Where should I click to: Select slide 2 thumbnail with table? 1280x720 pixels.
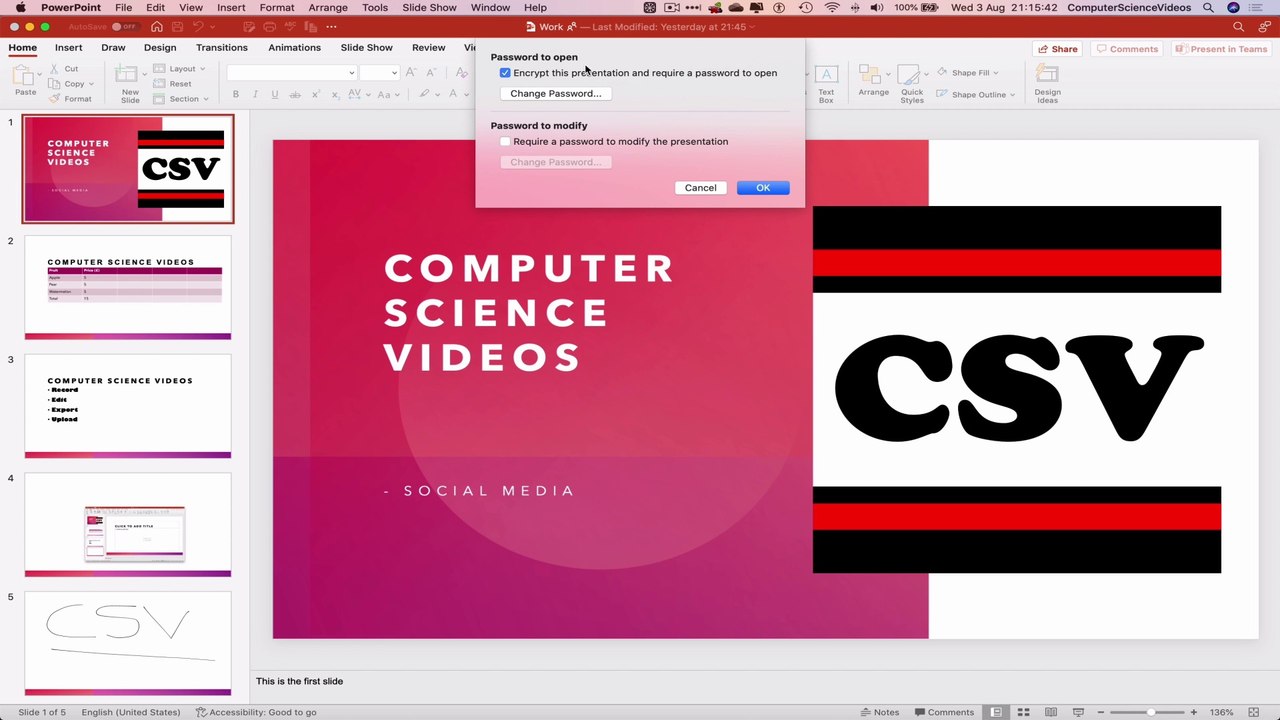[128, 288]
